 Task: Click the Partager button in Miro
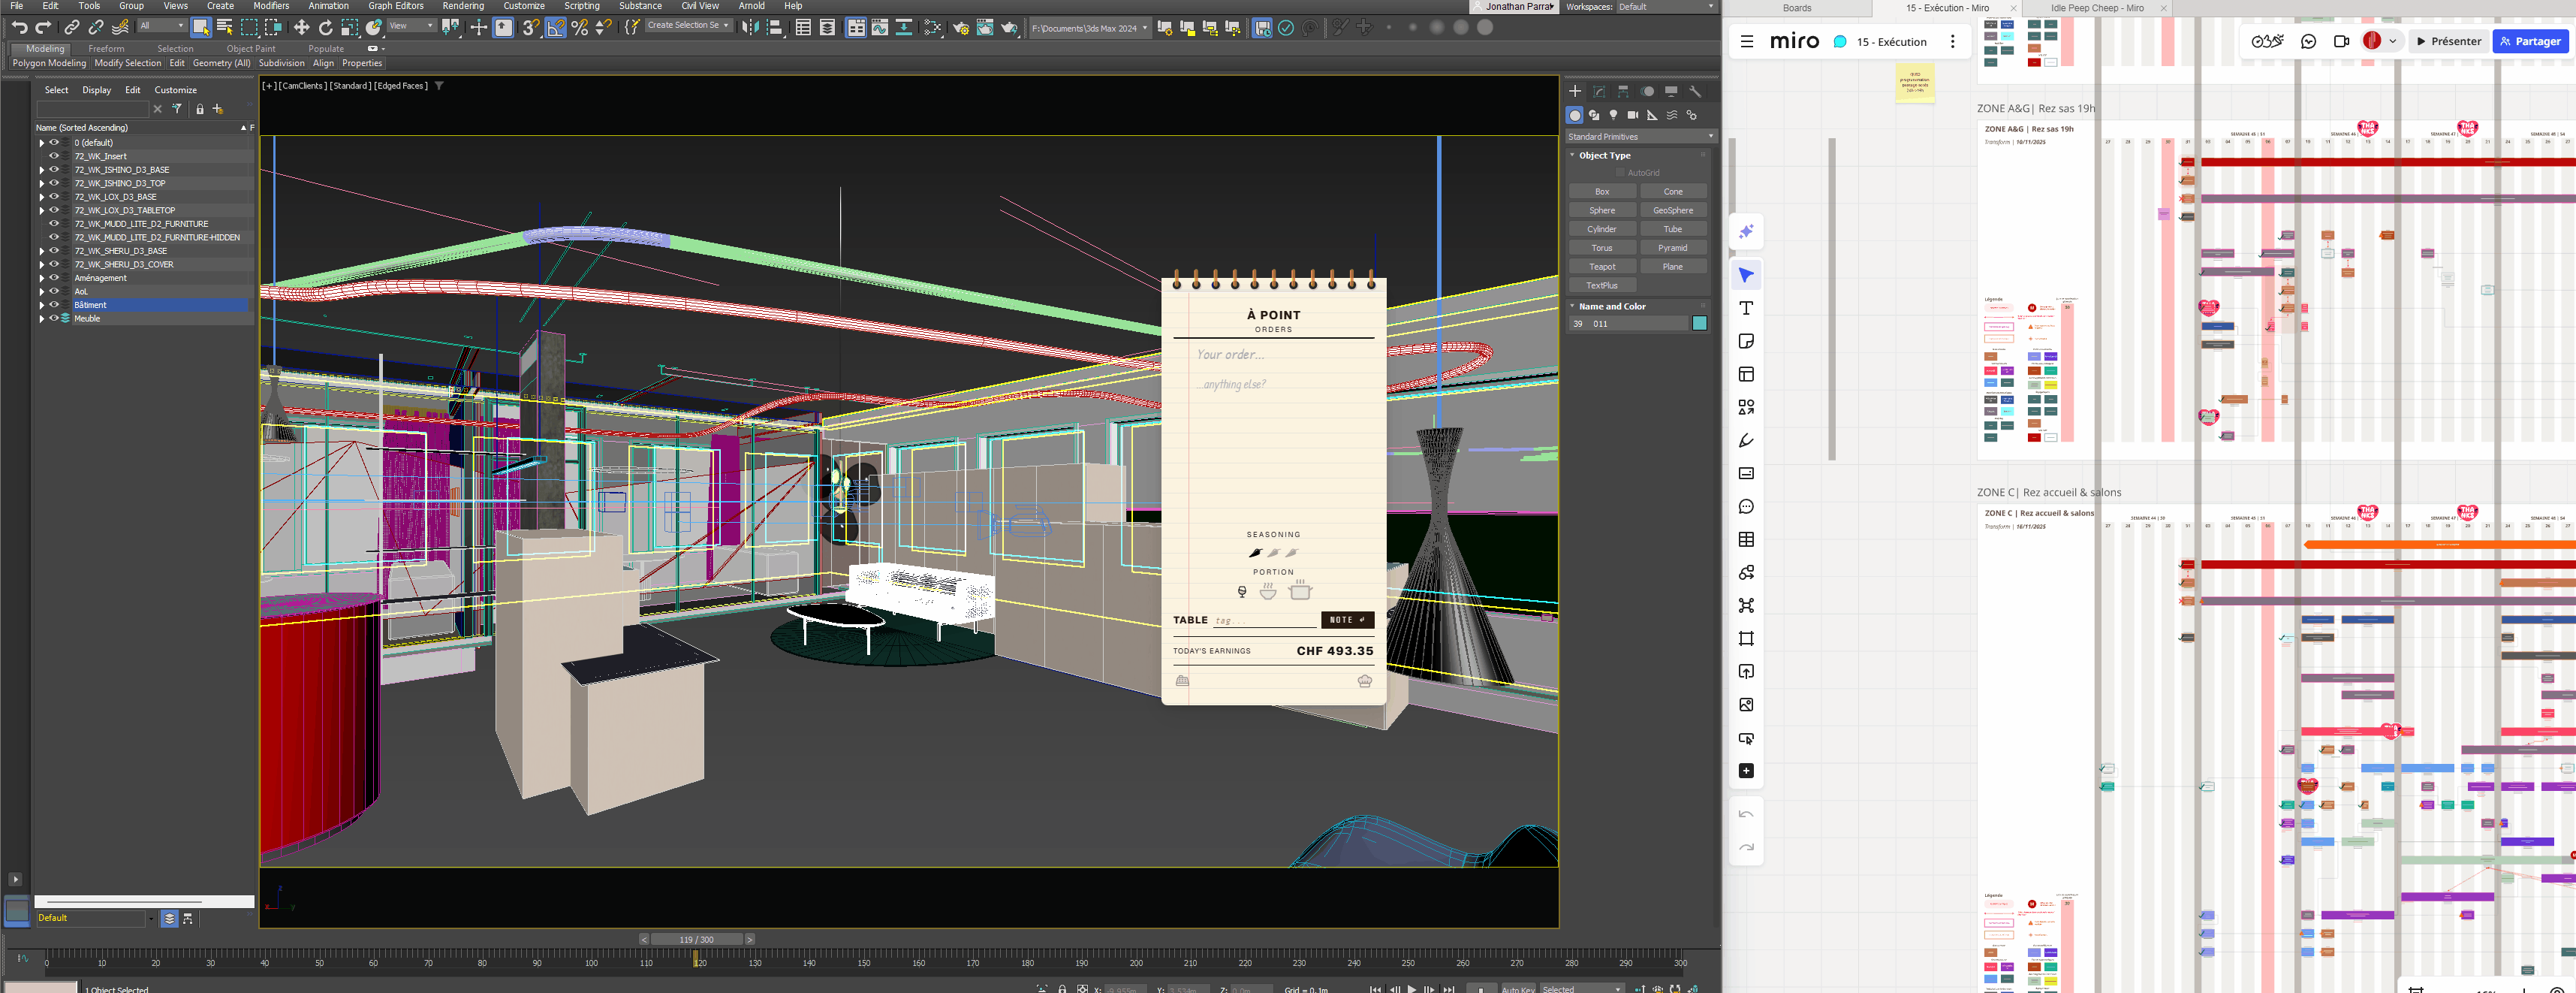point(2529,41)
